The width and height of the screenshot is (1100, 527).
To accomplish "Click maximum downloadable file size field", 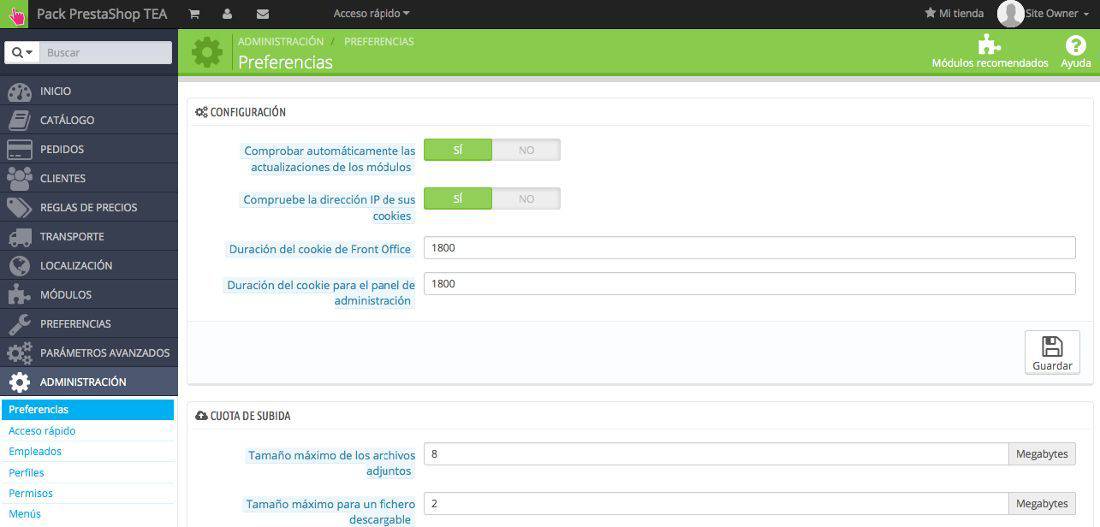I will coord(716,503).
